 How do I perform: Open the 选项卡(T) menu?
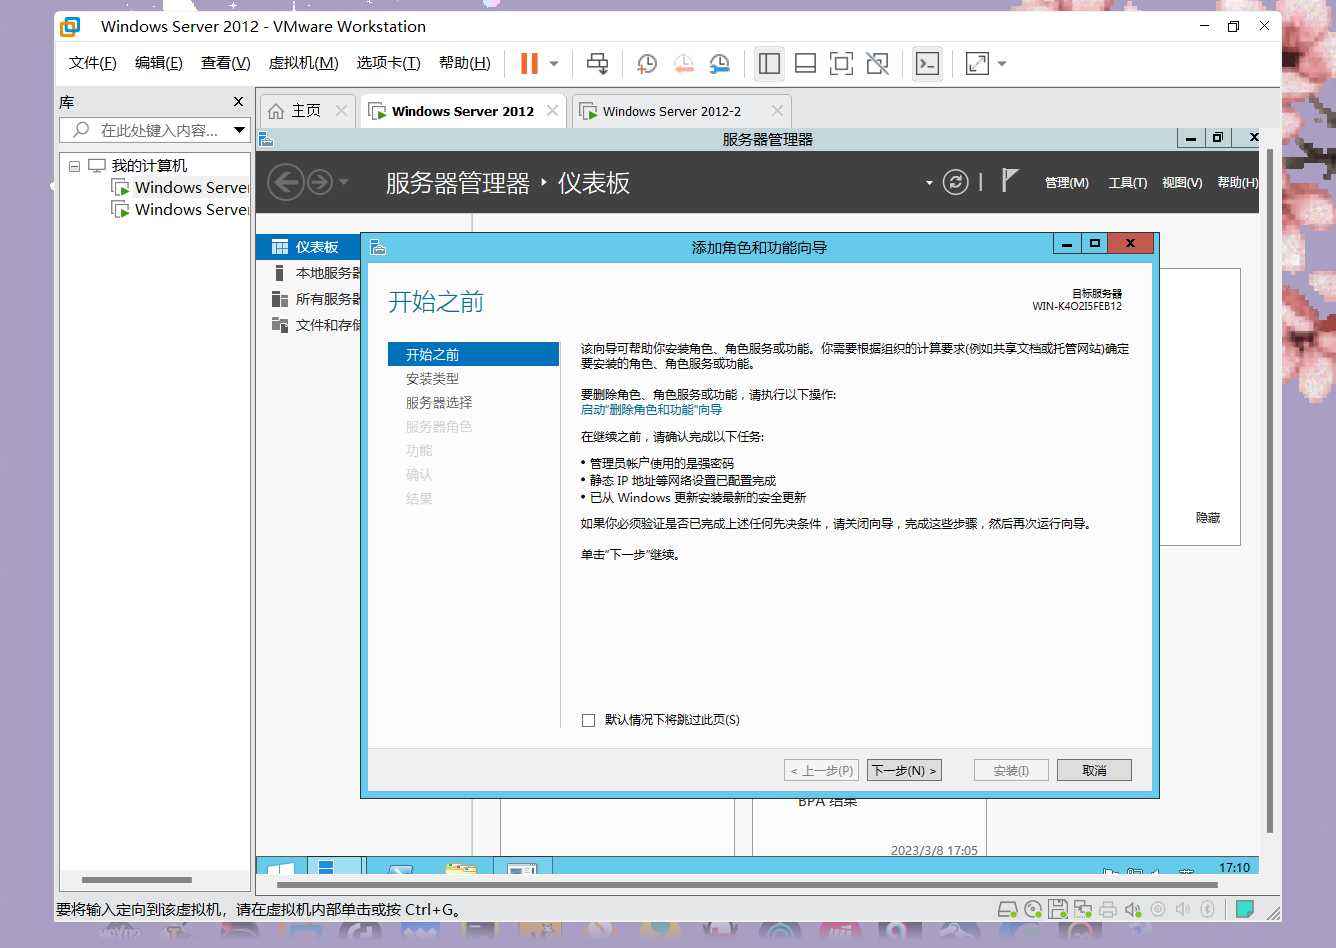388,63
